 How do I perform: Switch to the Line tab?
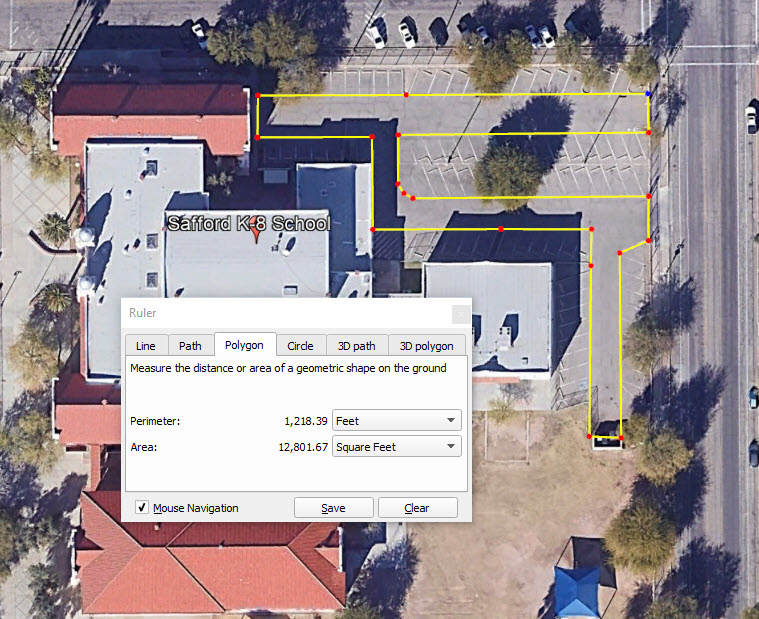click(146, 346)
